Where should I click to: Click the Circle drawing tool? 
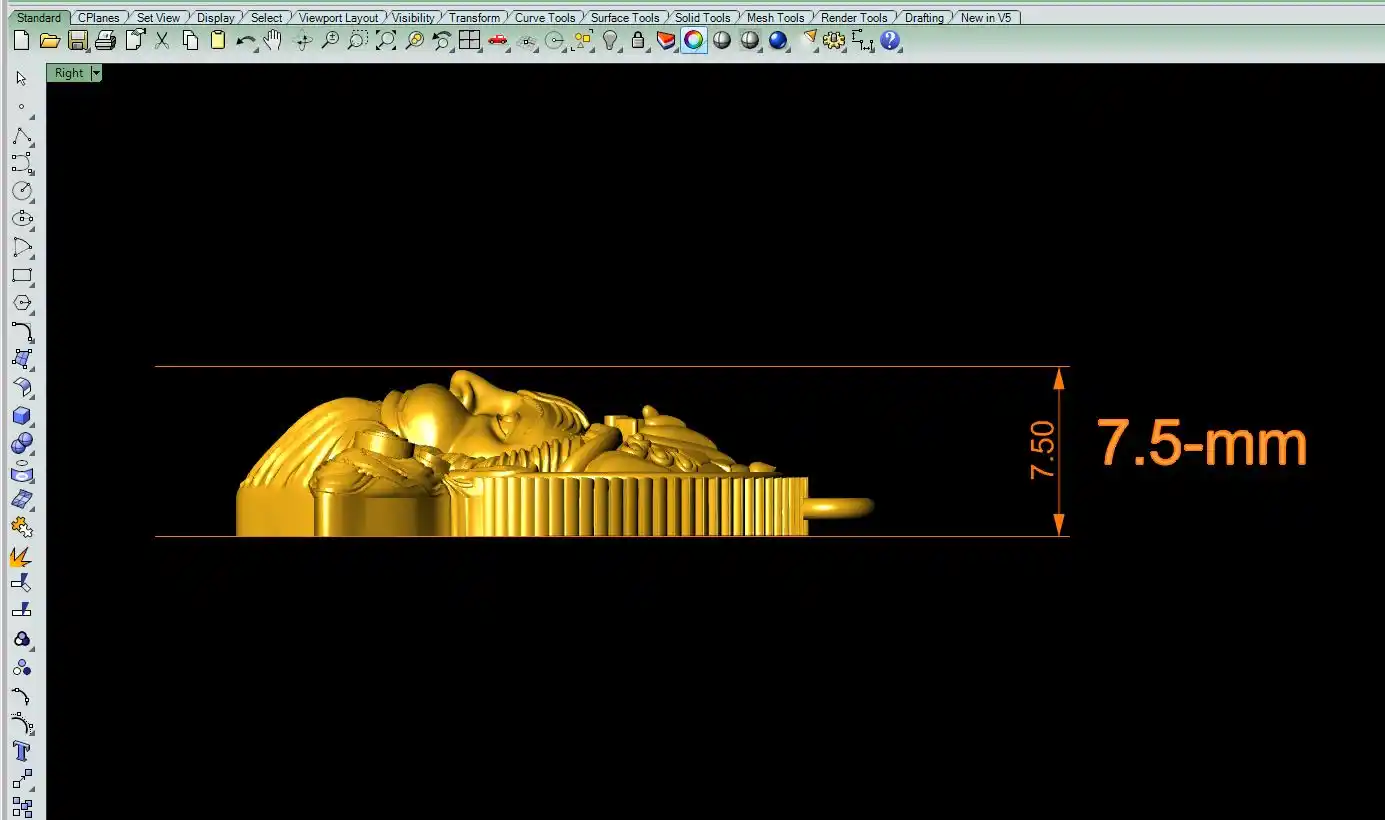(21, 190)
